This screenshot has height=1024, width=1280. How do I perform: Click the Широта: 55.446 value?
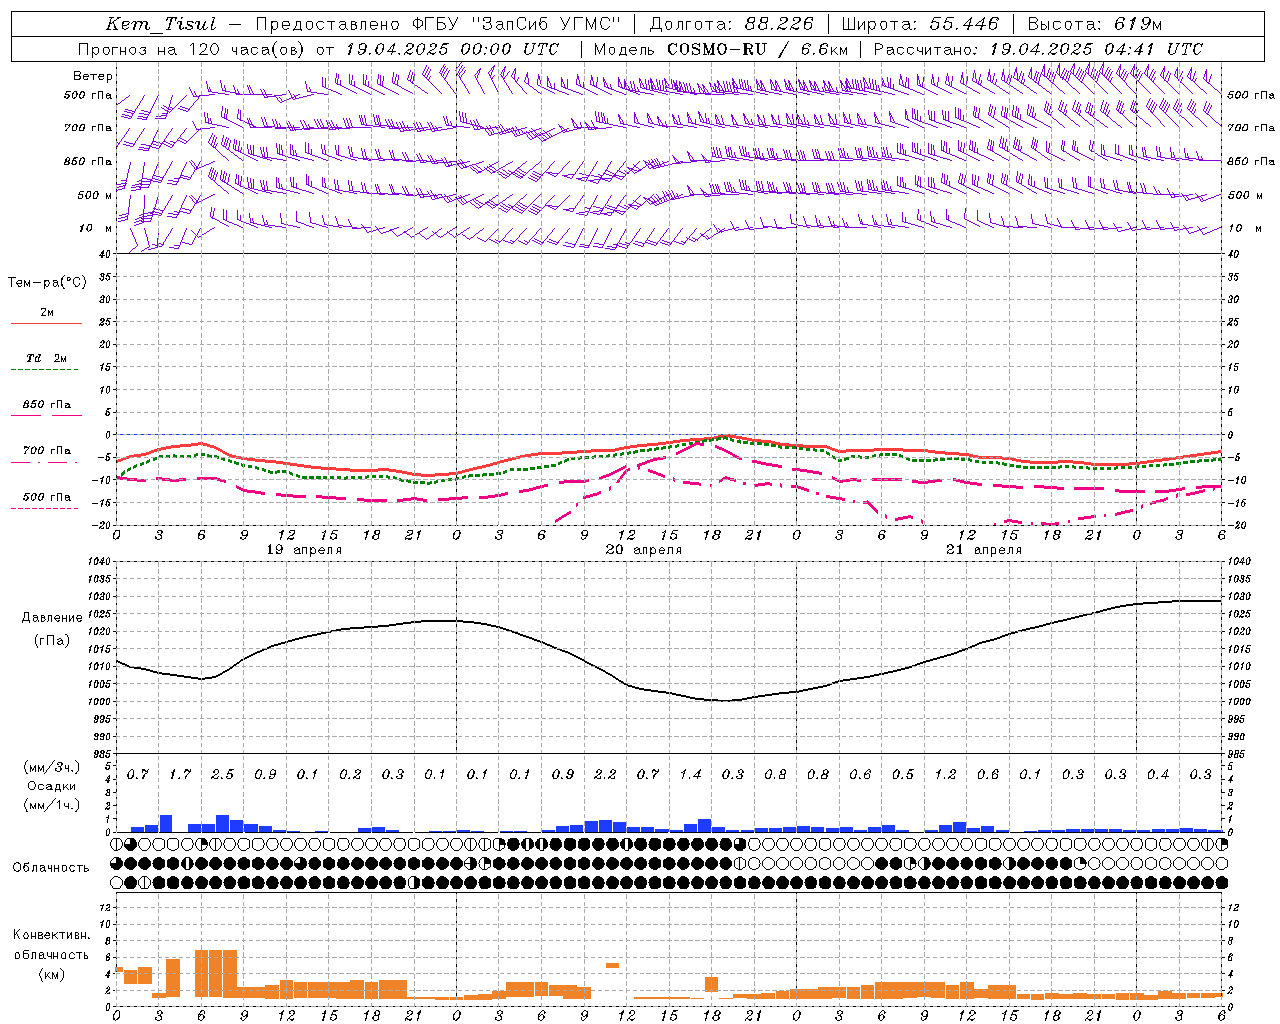coord(920,24)
